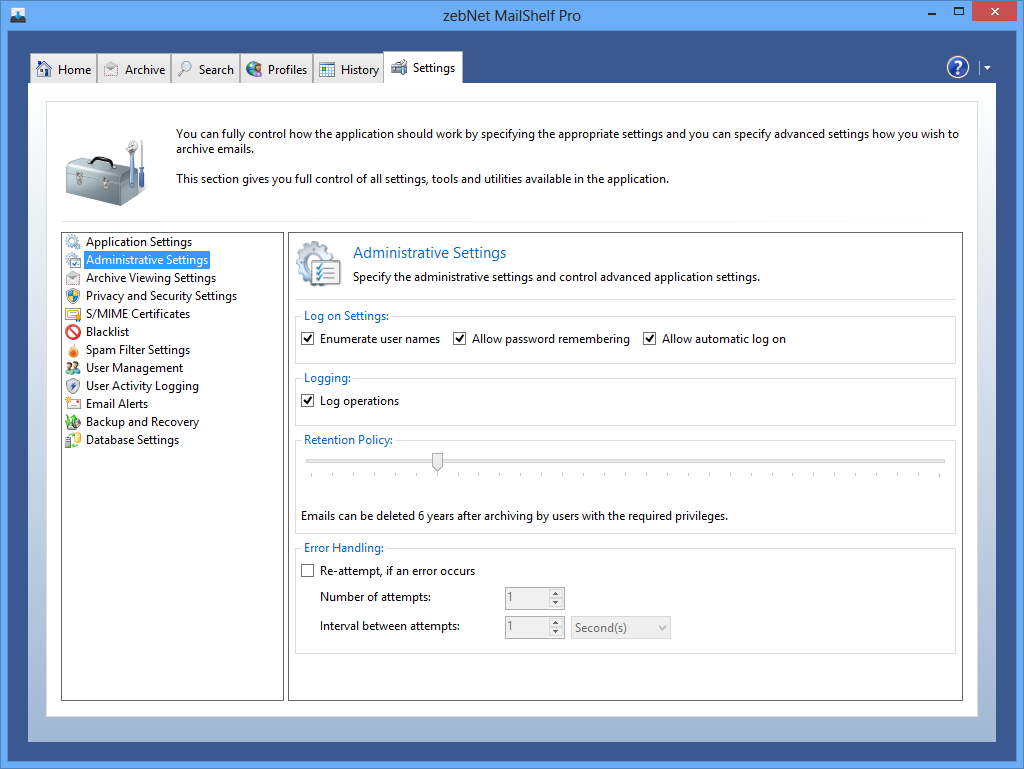Minimize the zebNet MailShelf Pro window
This screenshot has height=769, width=1024.
[932, 12]
